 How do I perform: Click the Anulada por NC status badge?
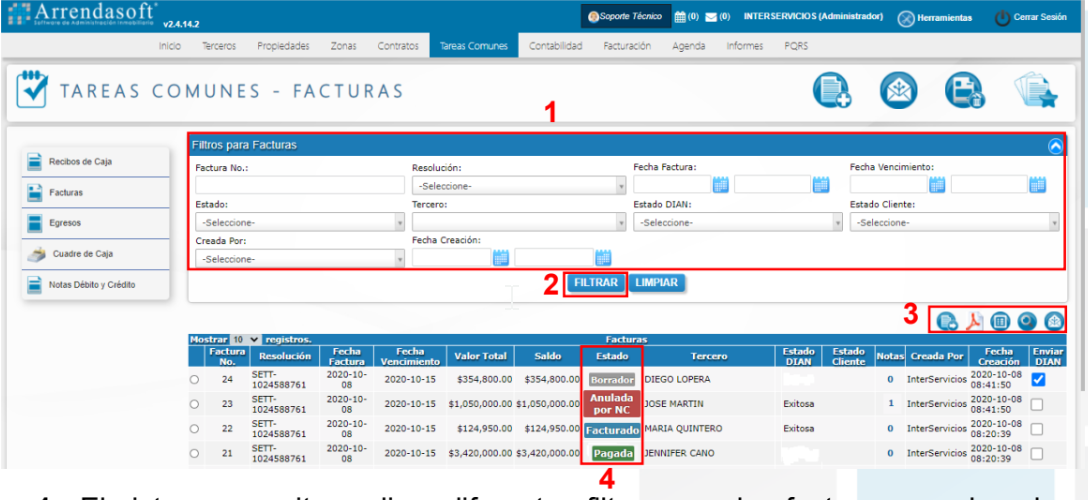click(612, 404)
